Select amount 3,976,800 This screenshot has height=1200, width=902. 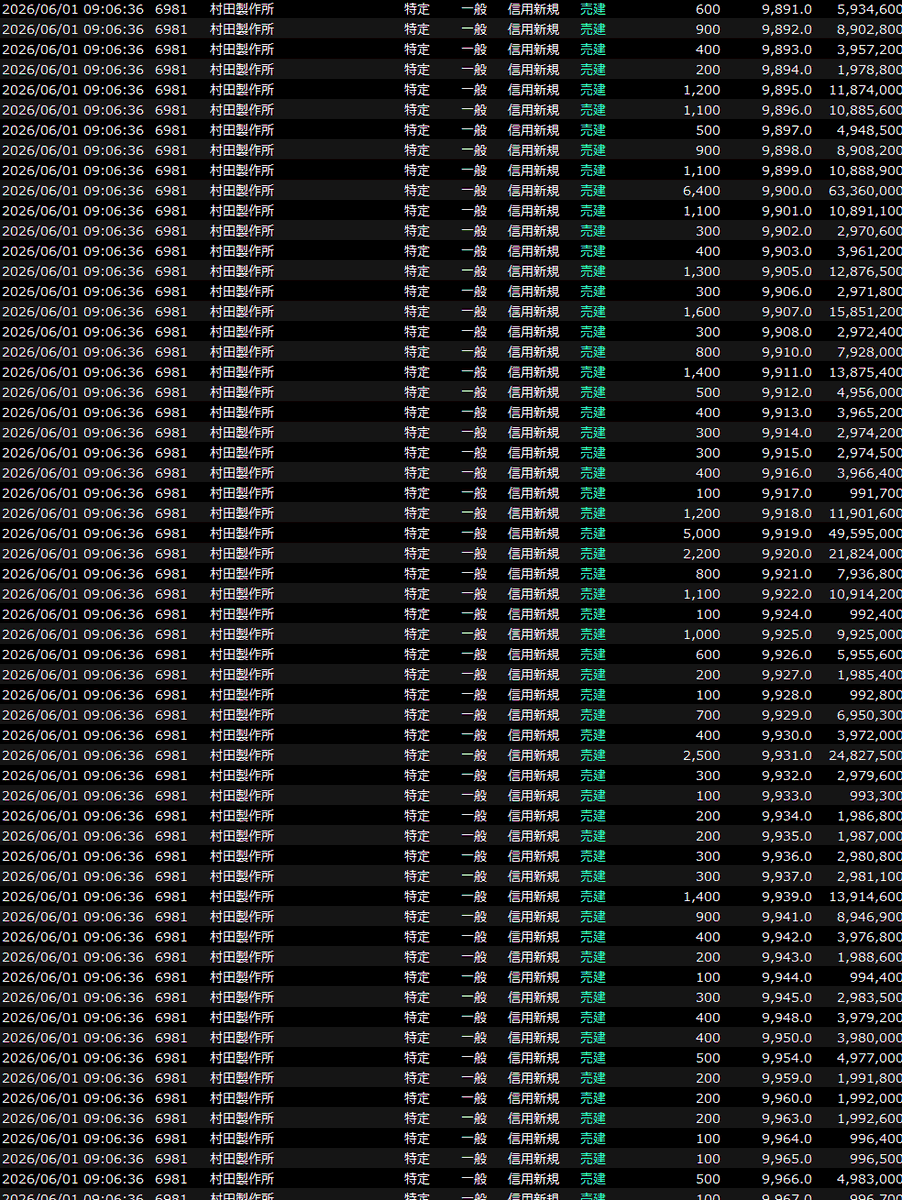click(x=869, y=937)
